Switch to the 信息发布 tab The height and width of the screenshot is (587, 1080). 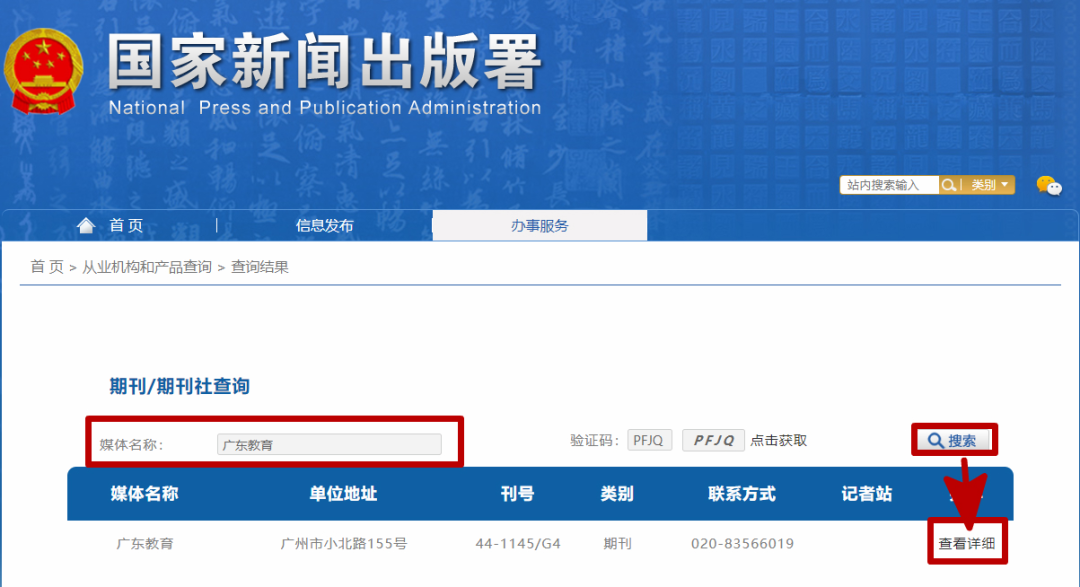pos(324,225)
